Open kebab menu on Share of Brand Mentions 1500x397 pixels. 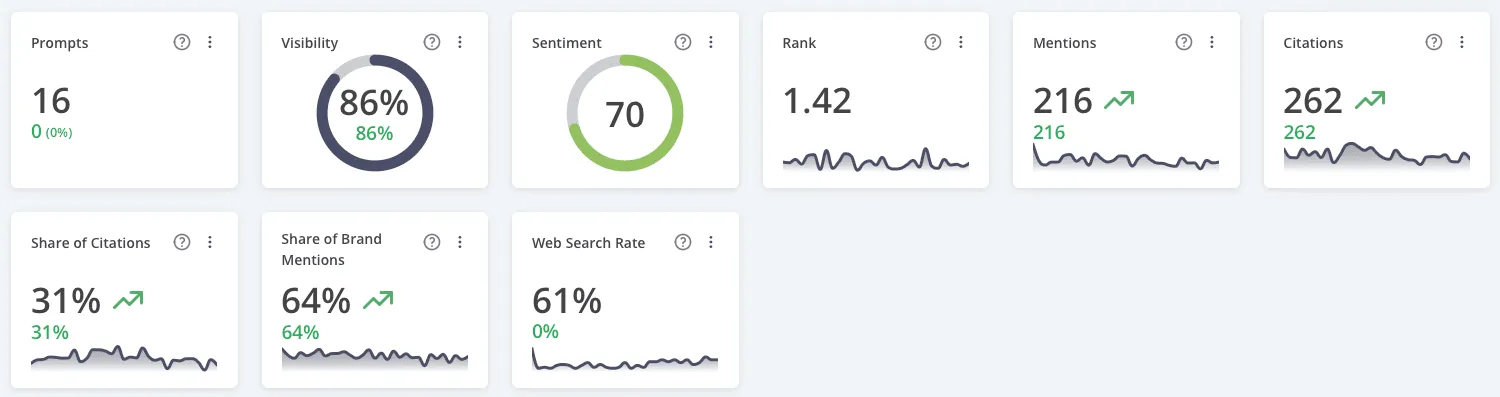460,242
